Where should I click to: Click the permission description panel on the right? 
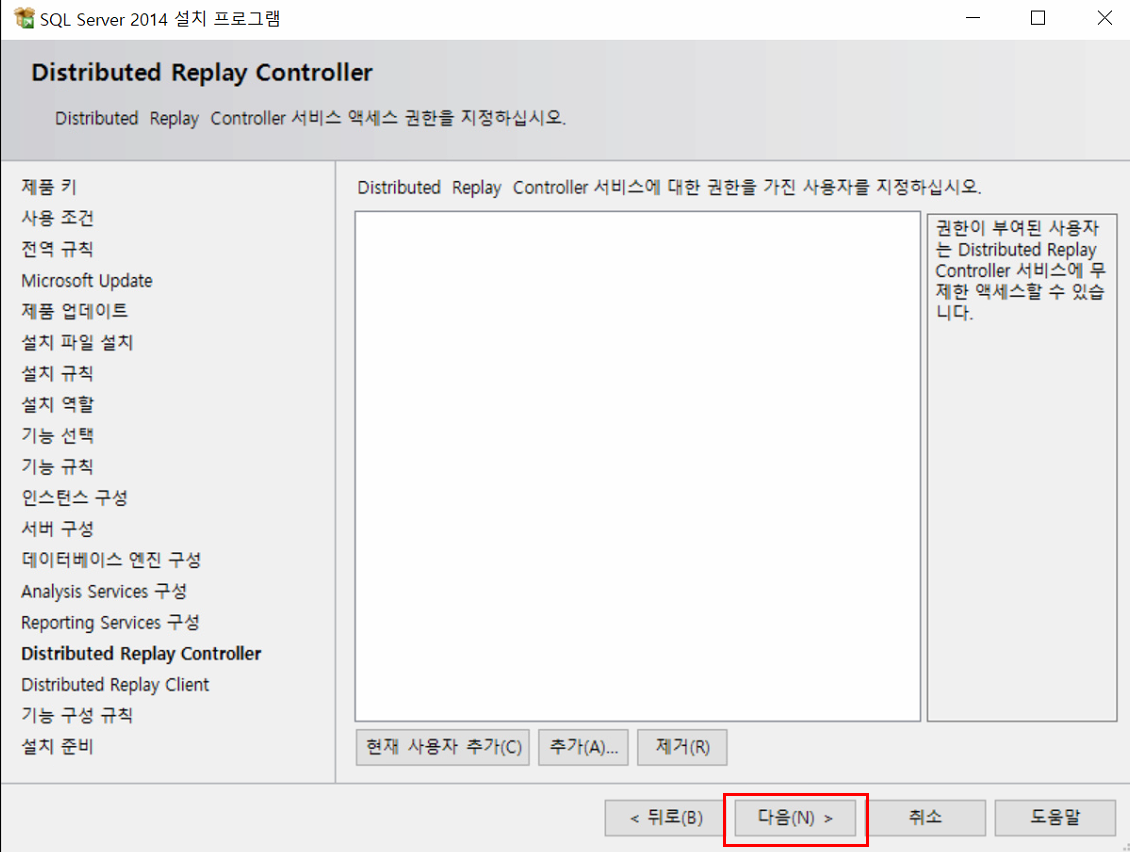pos(1022,467)
